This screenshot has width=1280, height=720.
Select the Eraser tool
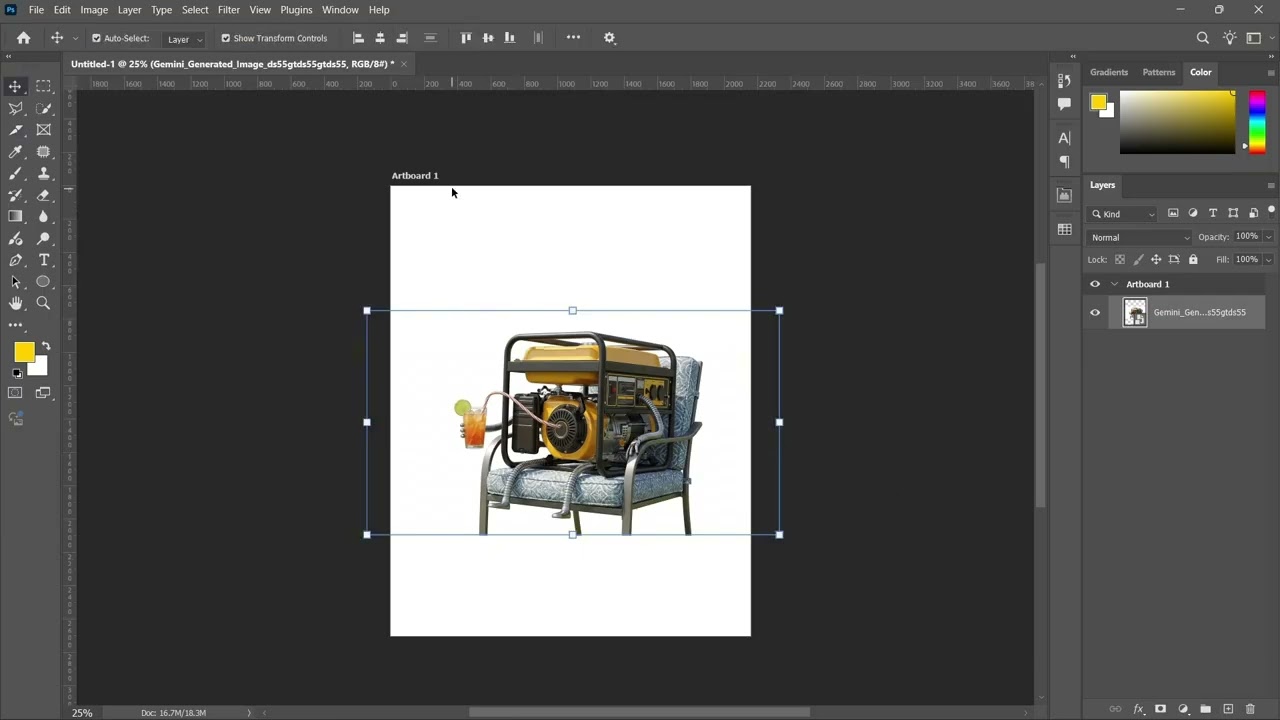[x=44, y=195]
